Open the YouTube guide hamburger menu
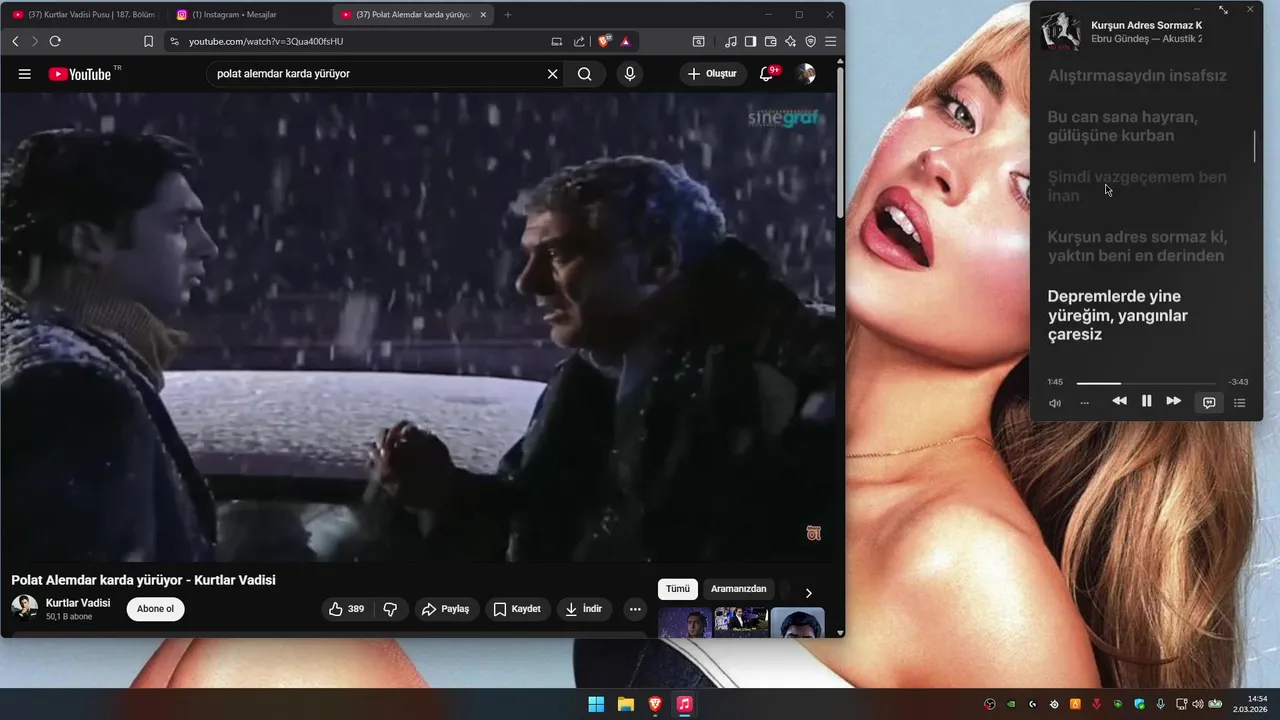Image resolution: width=1280 pixels, height=720 pixels. (x=25, y=74)
